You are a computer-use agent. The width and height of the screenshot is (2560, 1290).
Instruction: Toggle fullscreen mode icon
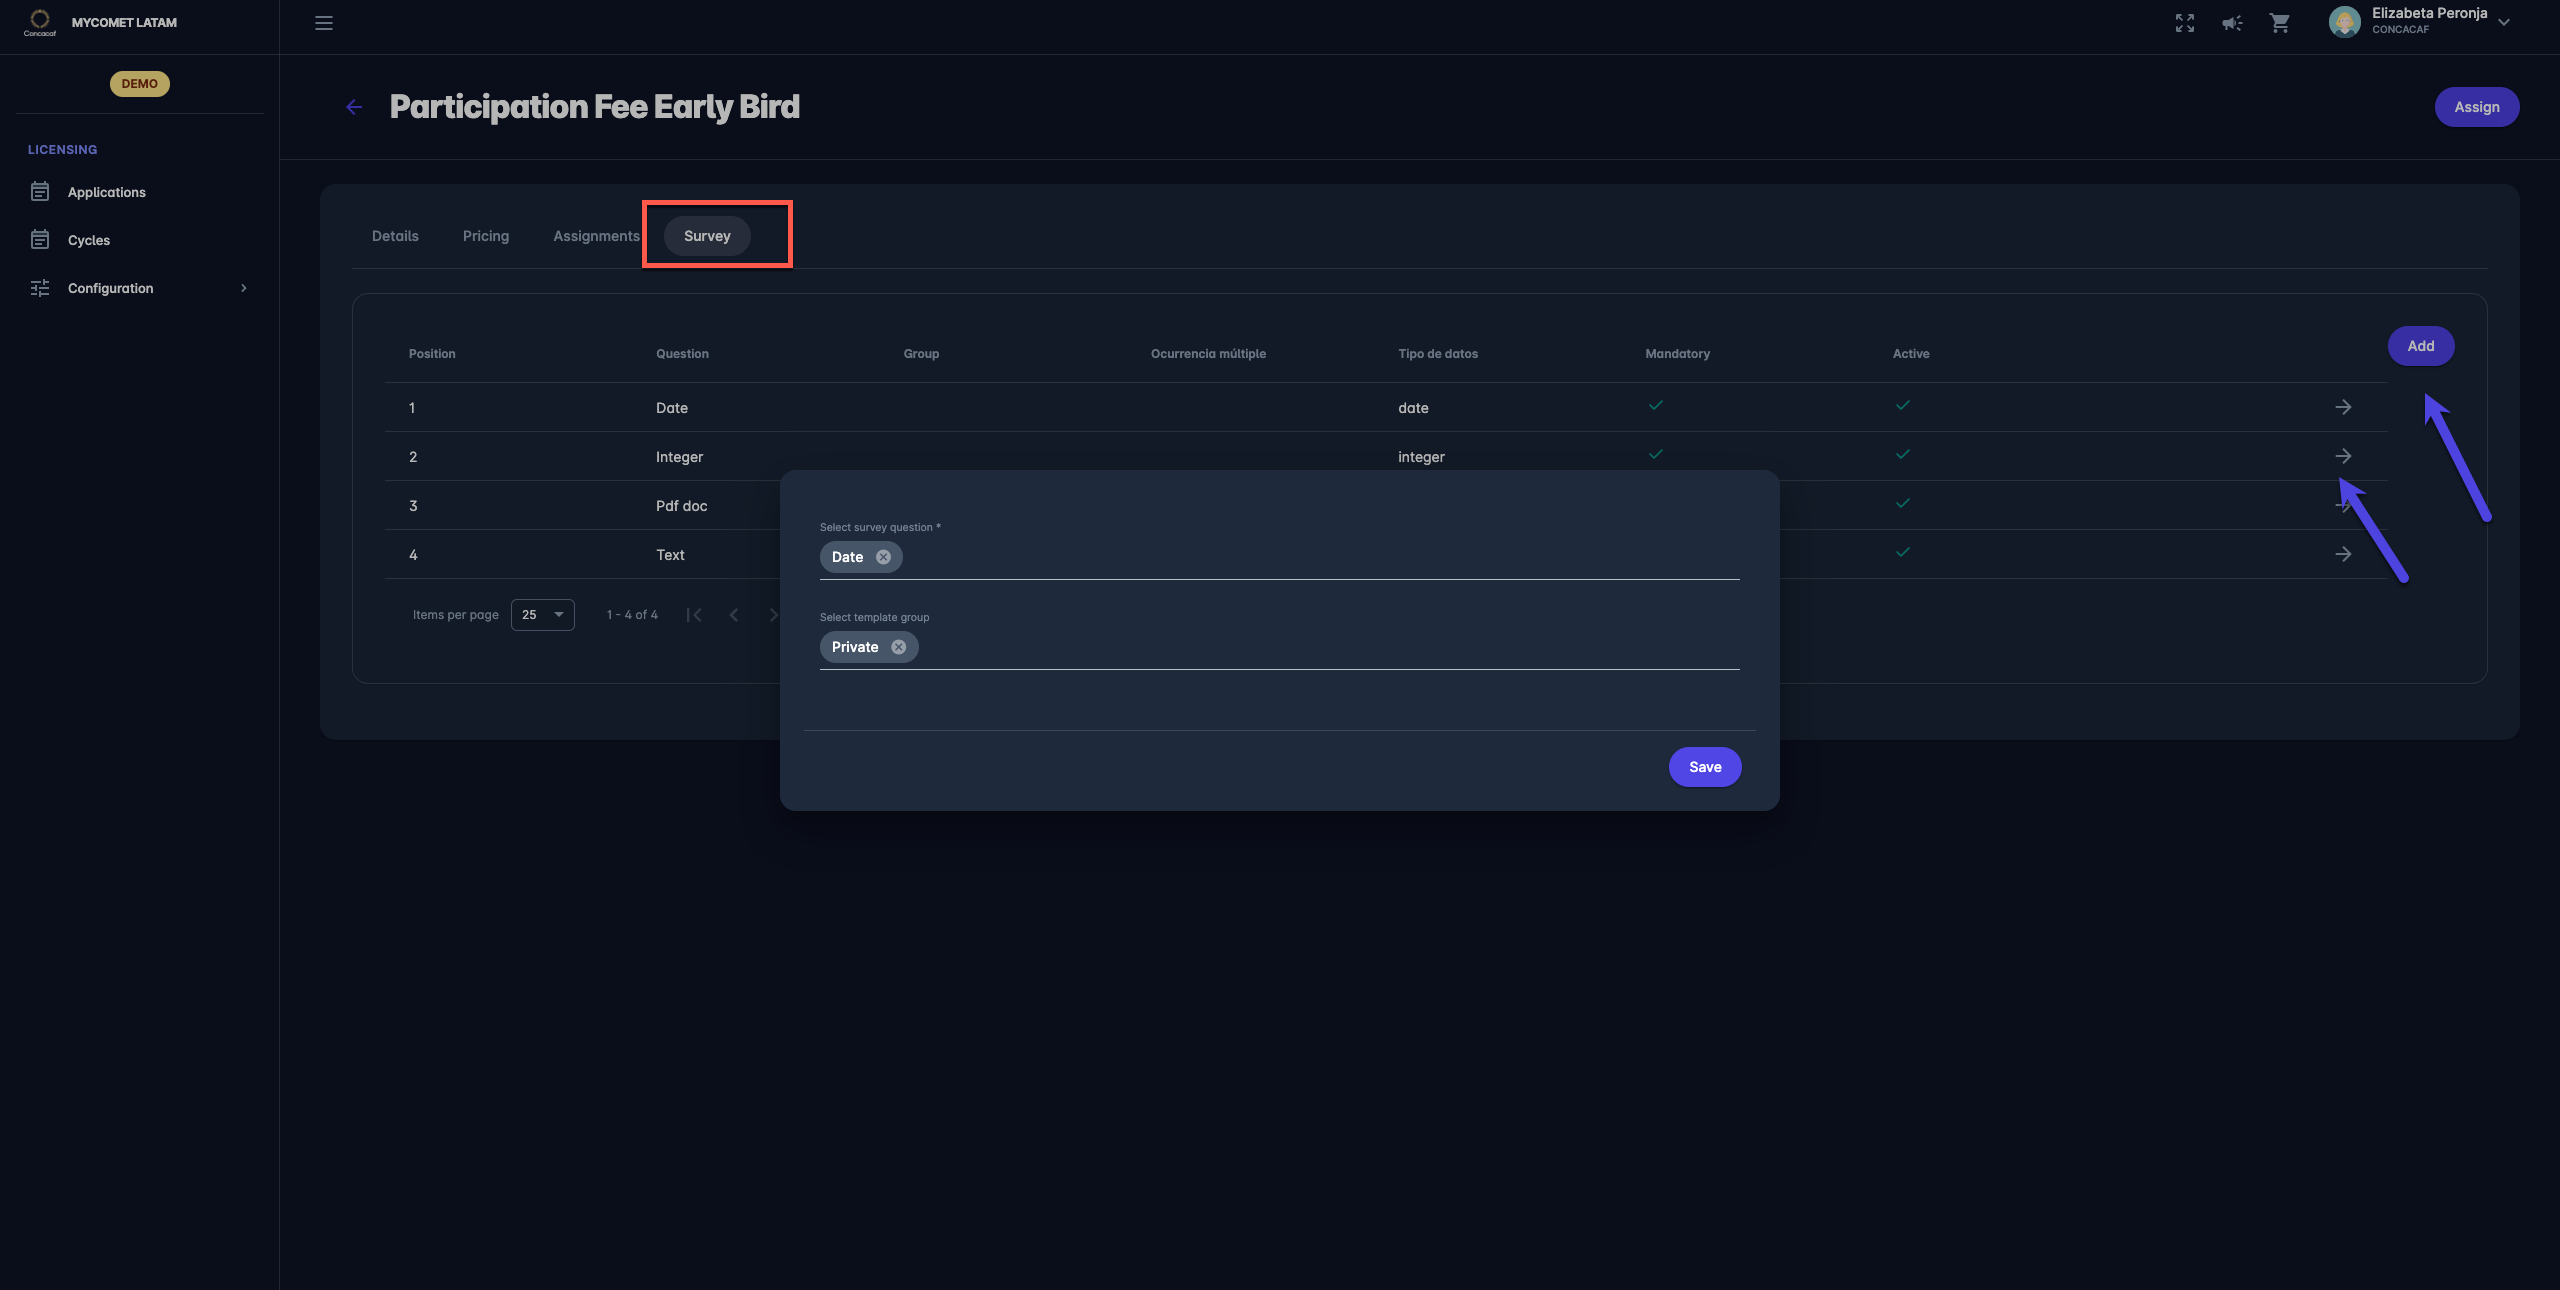point(2184,23)
